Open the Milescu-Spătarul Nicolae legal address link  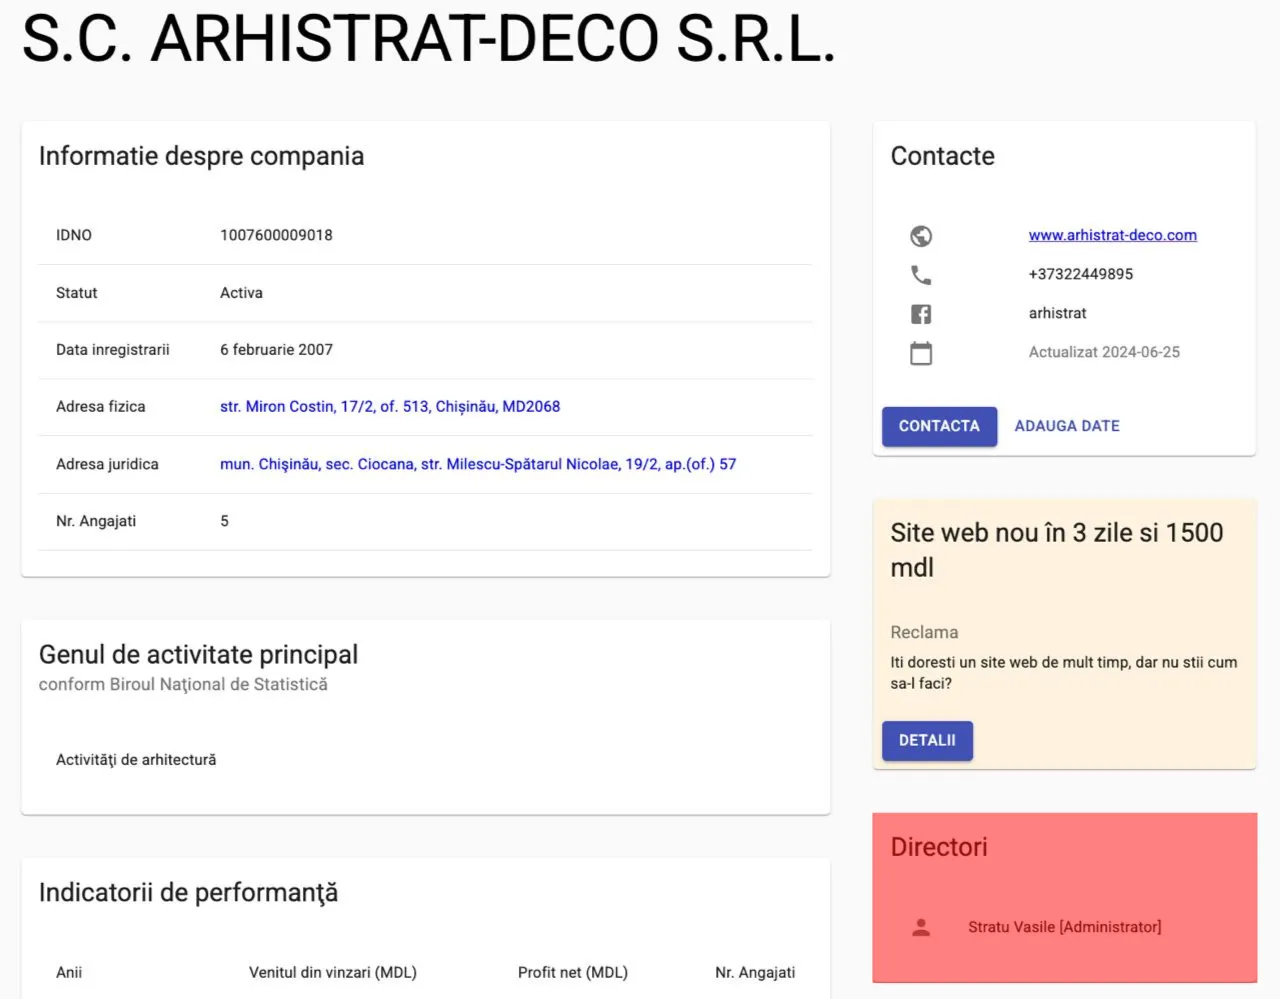tap(478, 464)
